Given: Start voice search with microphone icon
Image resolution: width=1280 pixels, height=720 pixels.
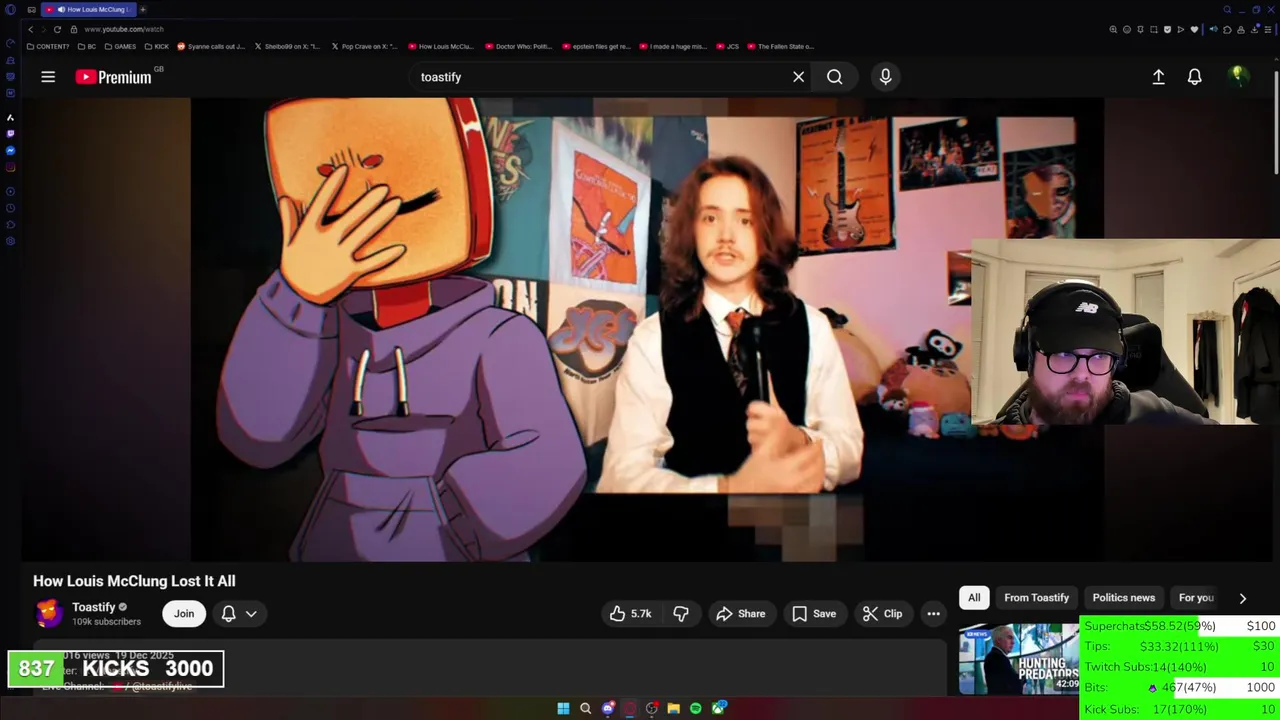Looking at the screenshot, I should click(x=885, y=77).
